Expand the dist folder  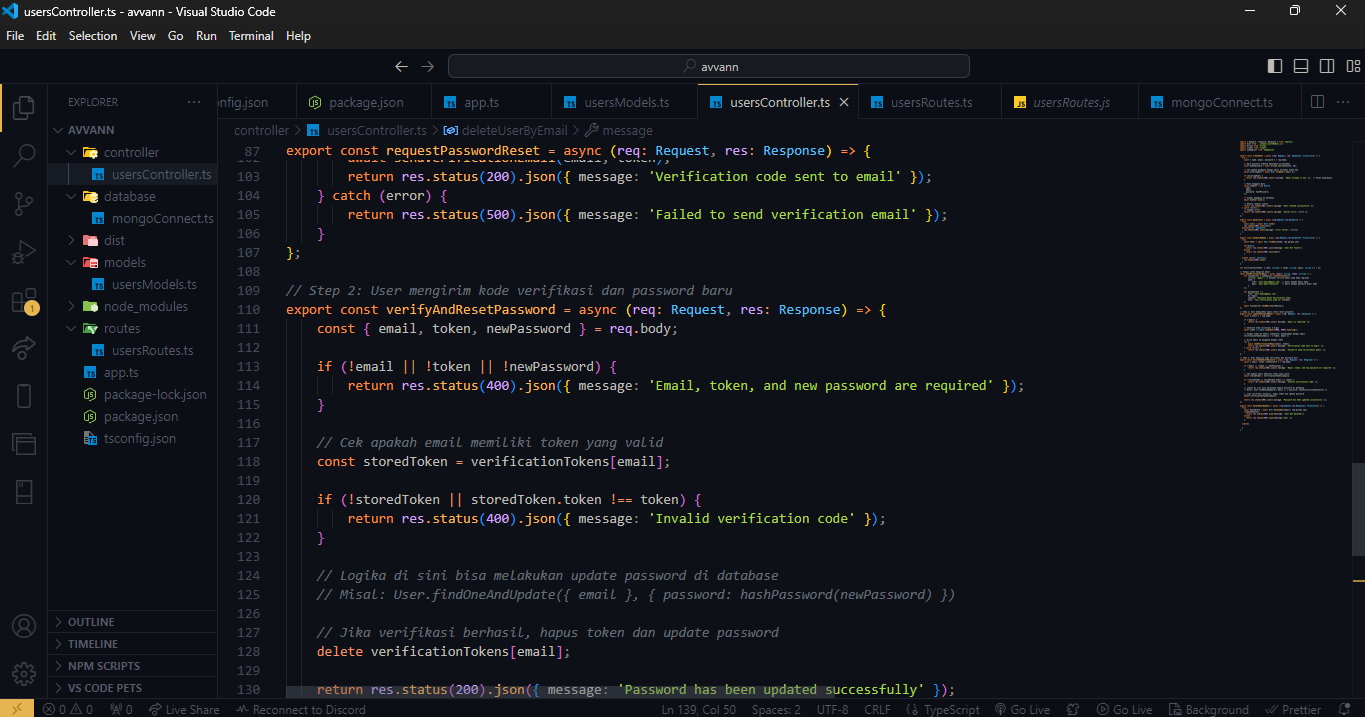[x=114, y=240]
